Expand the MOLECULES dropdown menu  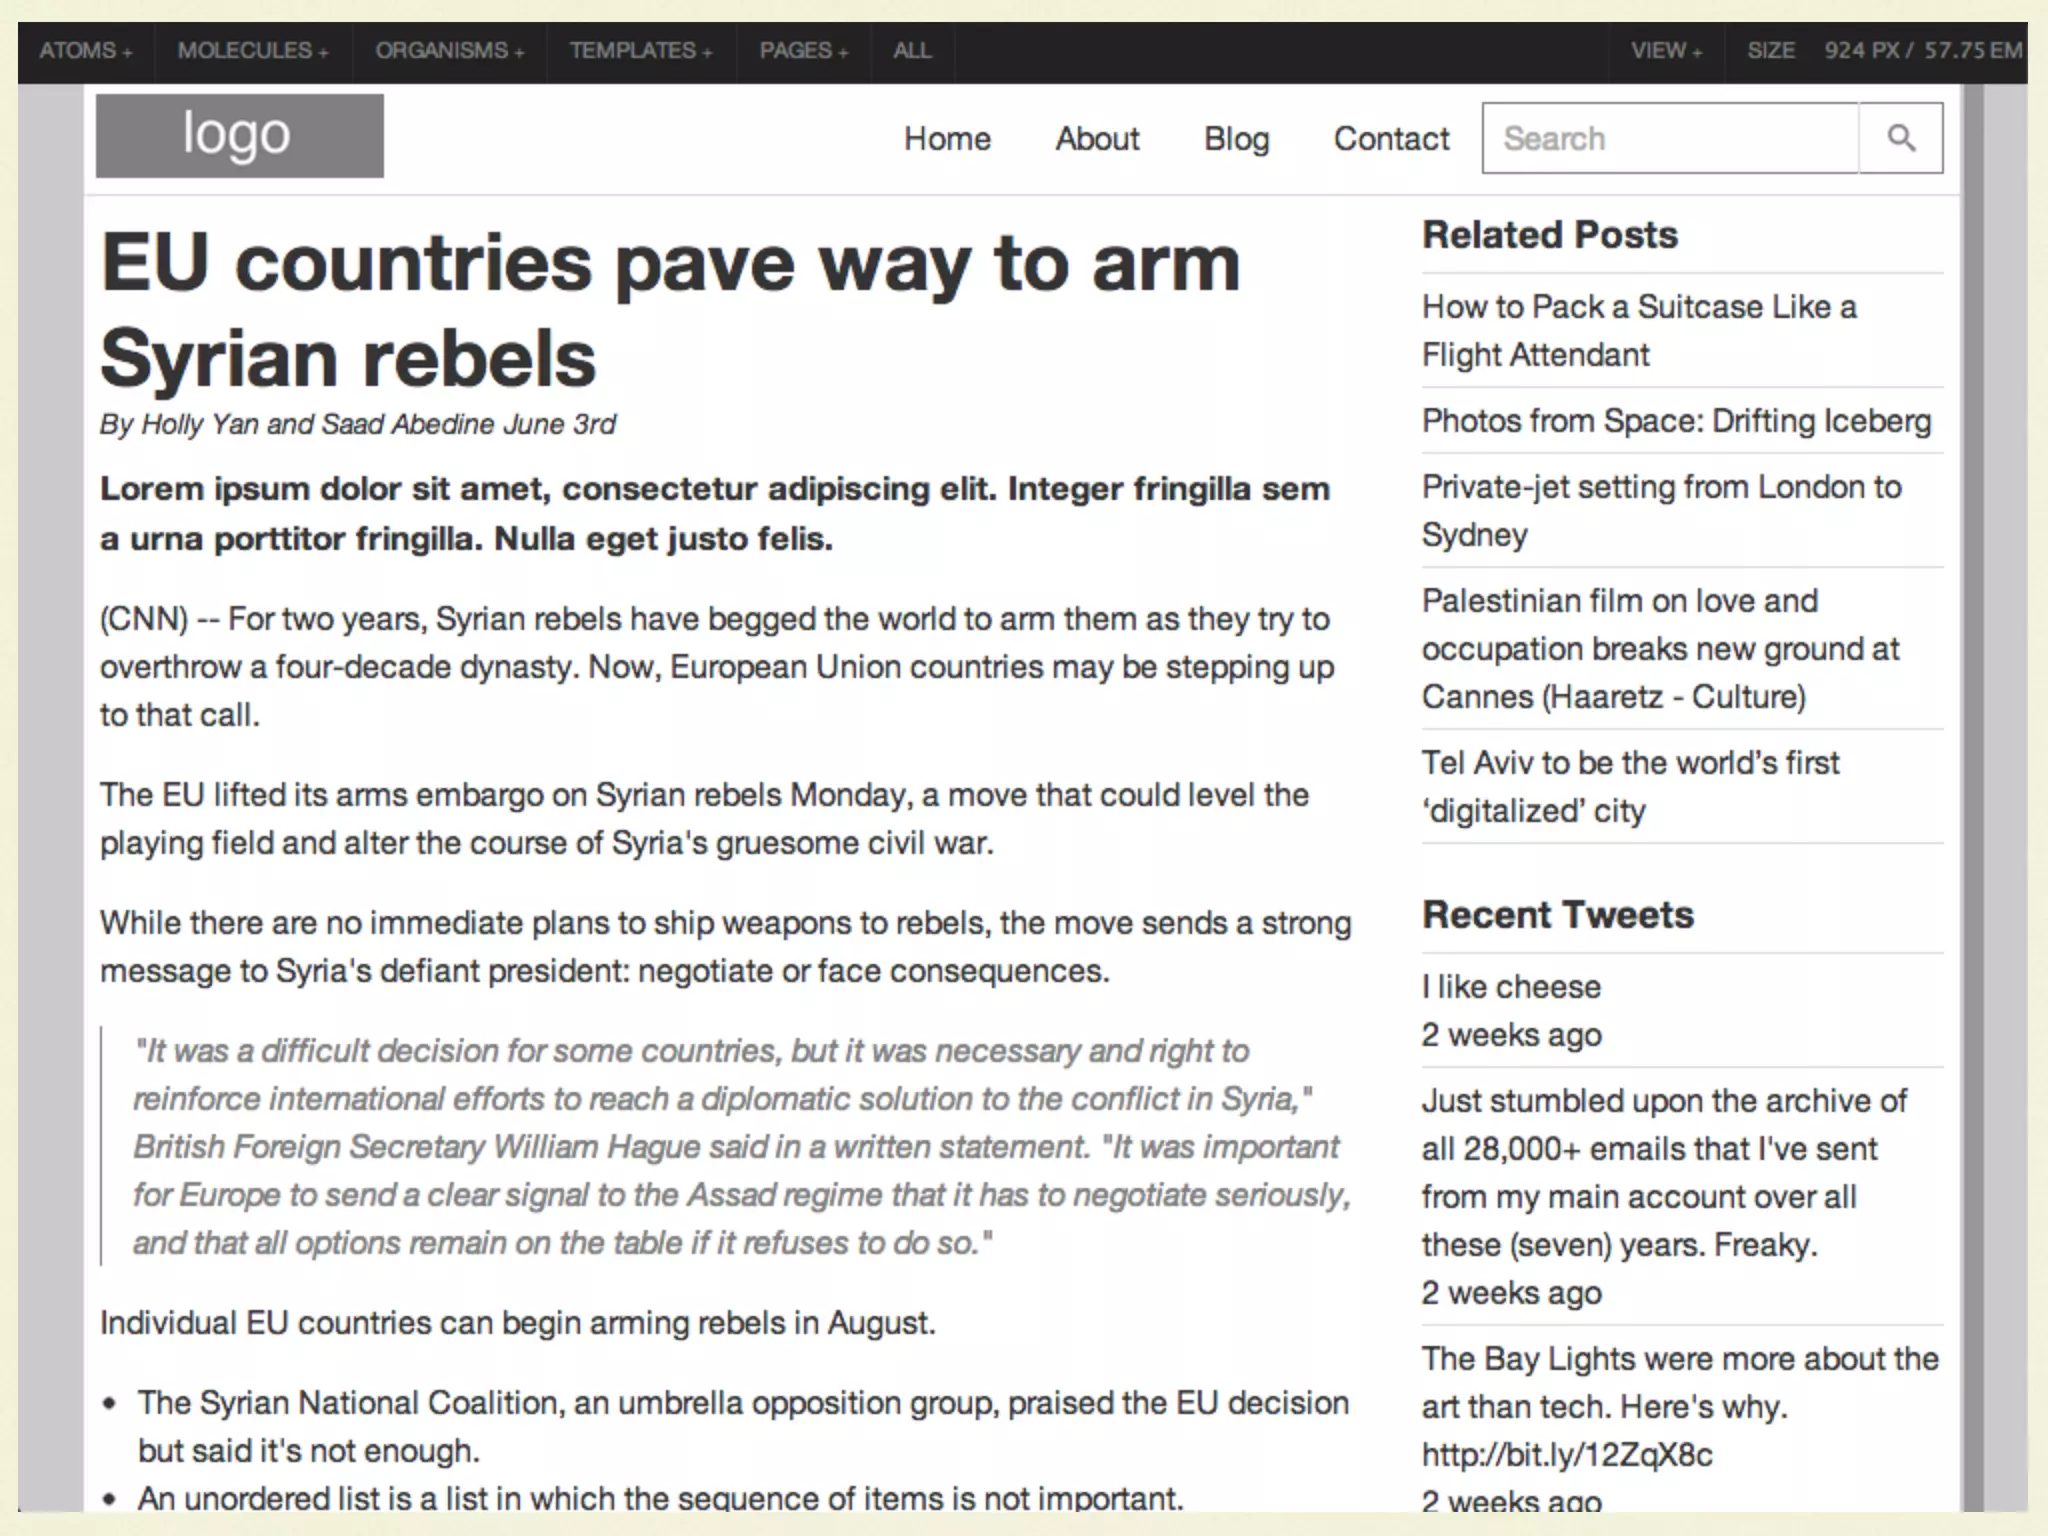point(252,51)
